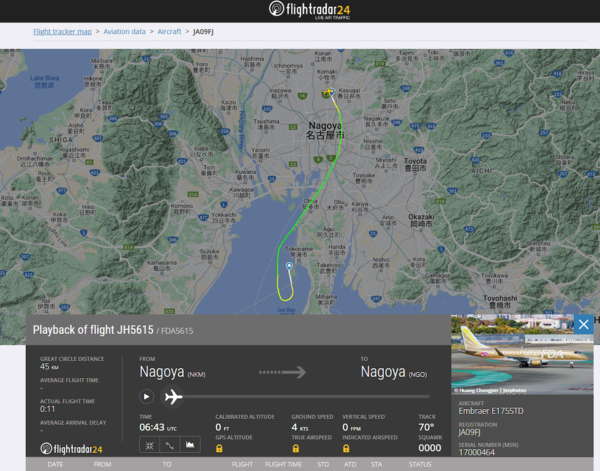Click the Toyohashi city label on map
Image resolution: width=600 pixels, height=471 pixels.
click(500, 302)
